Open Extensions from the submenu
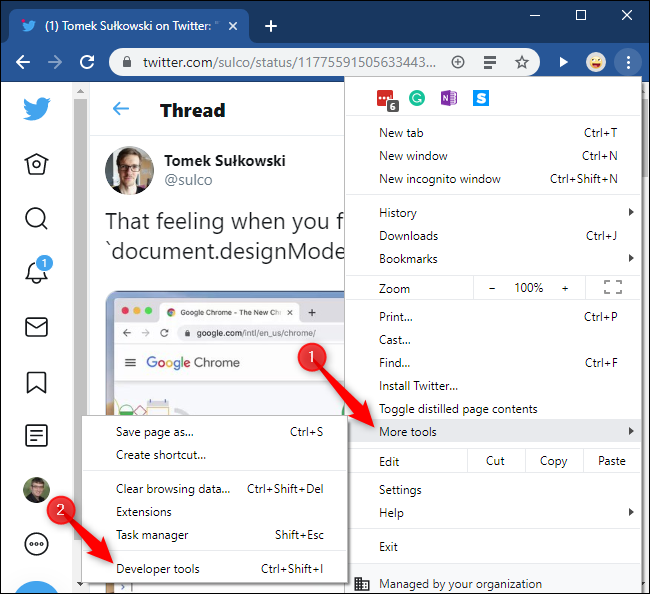The image size is (650, 594). 214,512
